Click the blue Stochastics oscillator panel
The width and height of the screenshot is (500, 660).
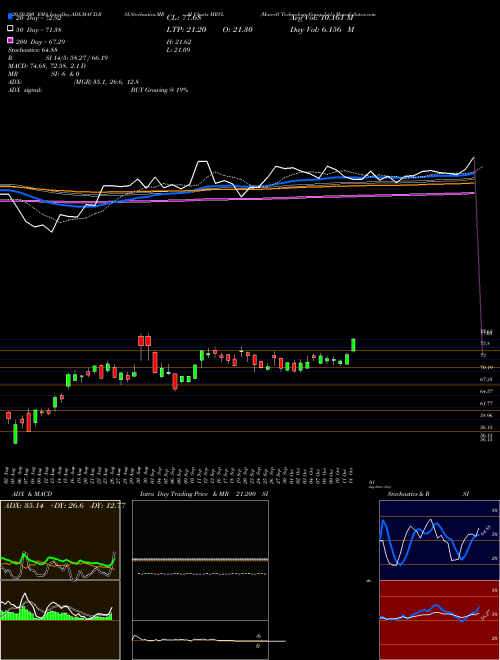(x=439, y=540)
